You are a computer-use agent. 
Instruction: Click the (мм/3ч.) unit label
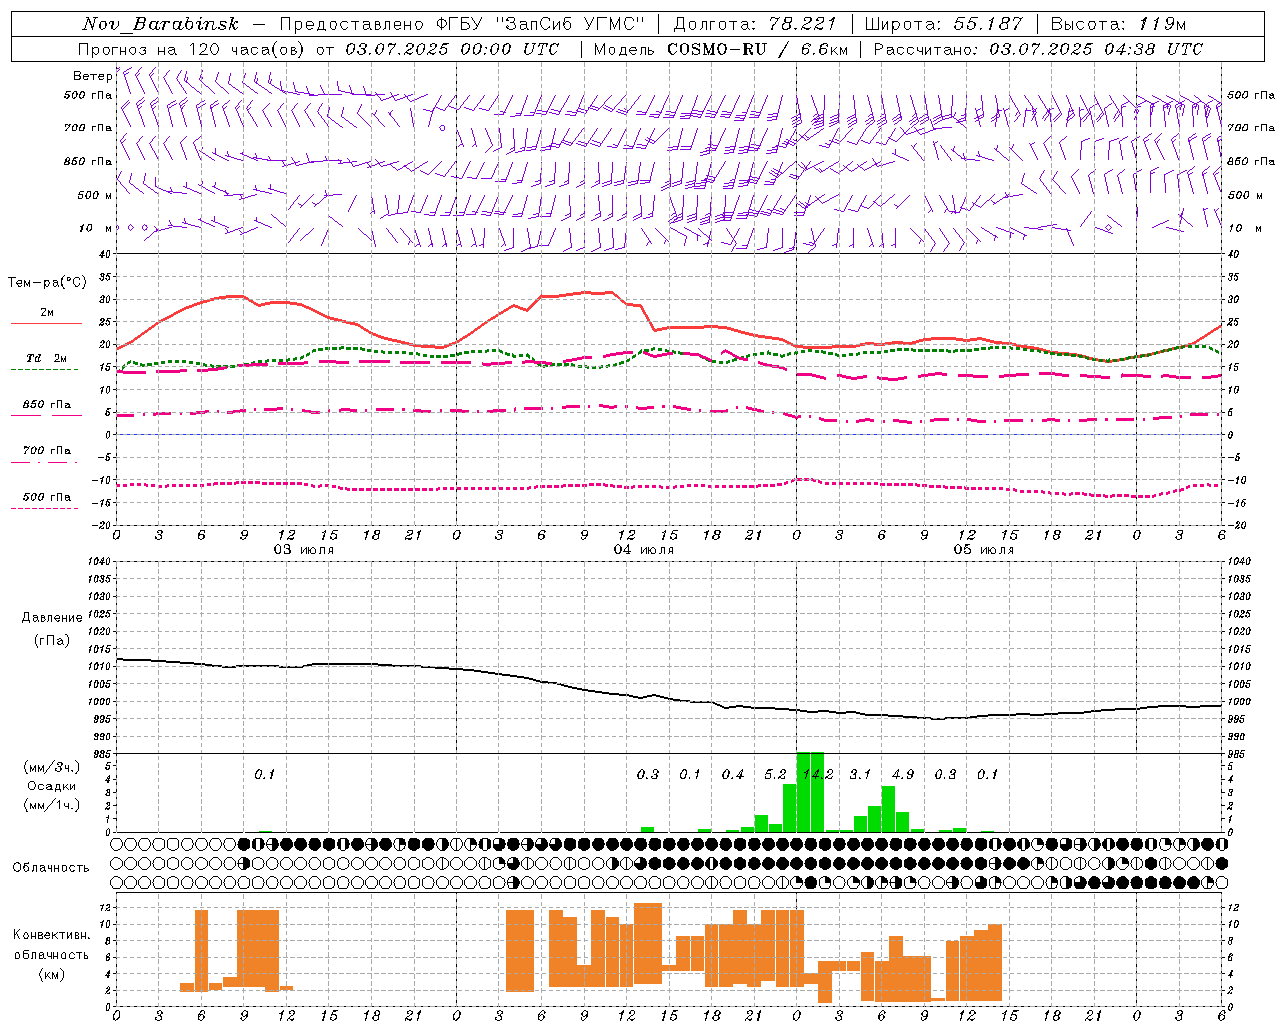point(51,768)
